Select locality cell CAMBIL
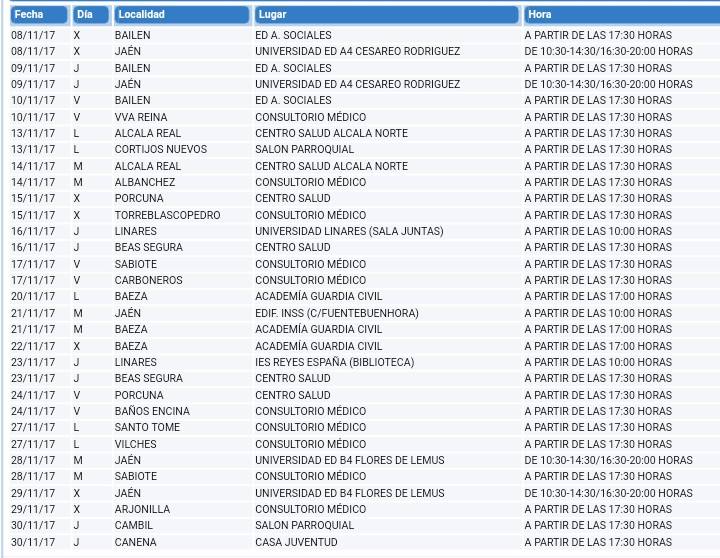The height and width of the screenshot is (558, 720). tap(134, 525)
